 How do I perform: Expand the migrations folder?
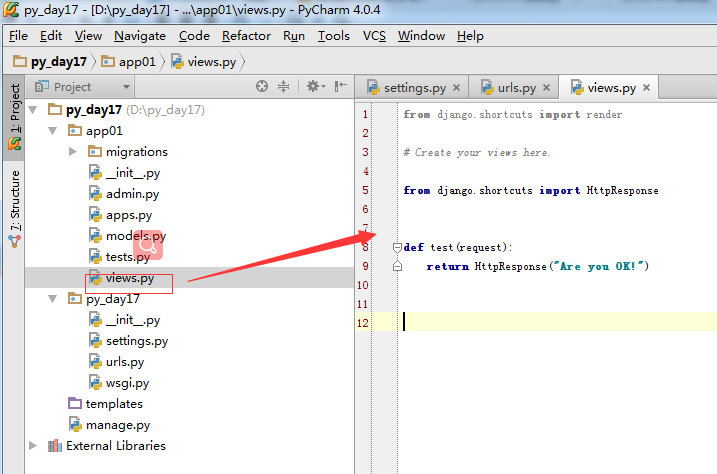[73, 152]
